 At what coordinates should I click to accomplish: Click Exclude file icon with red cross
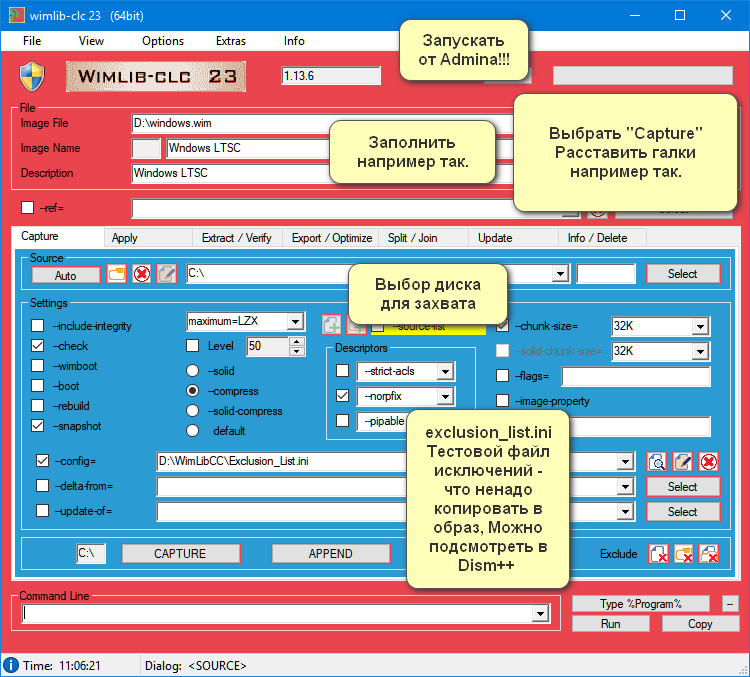tap(659, 554)
